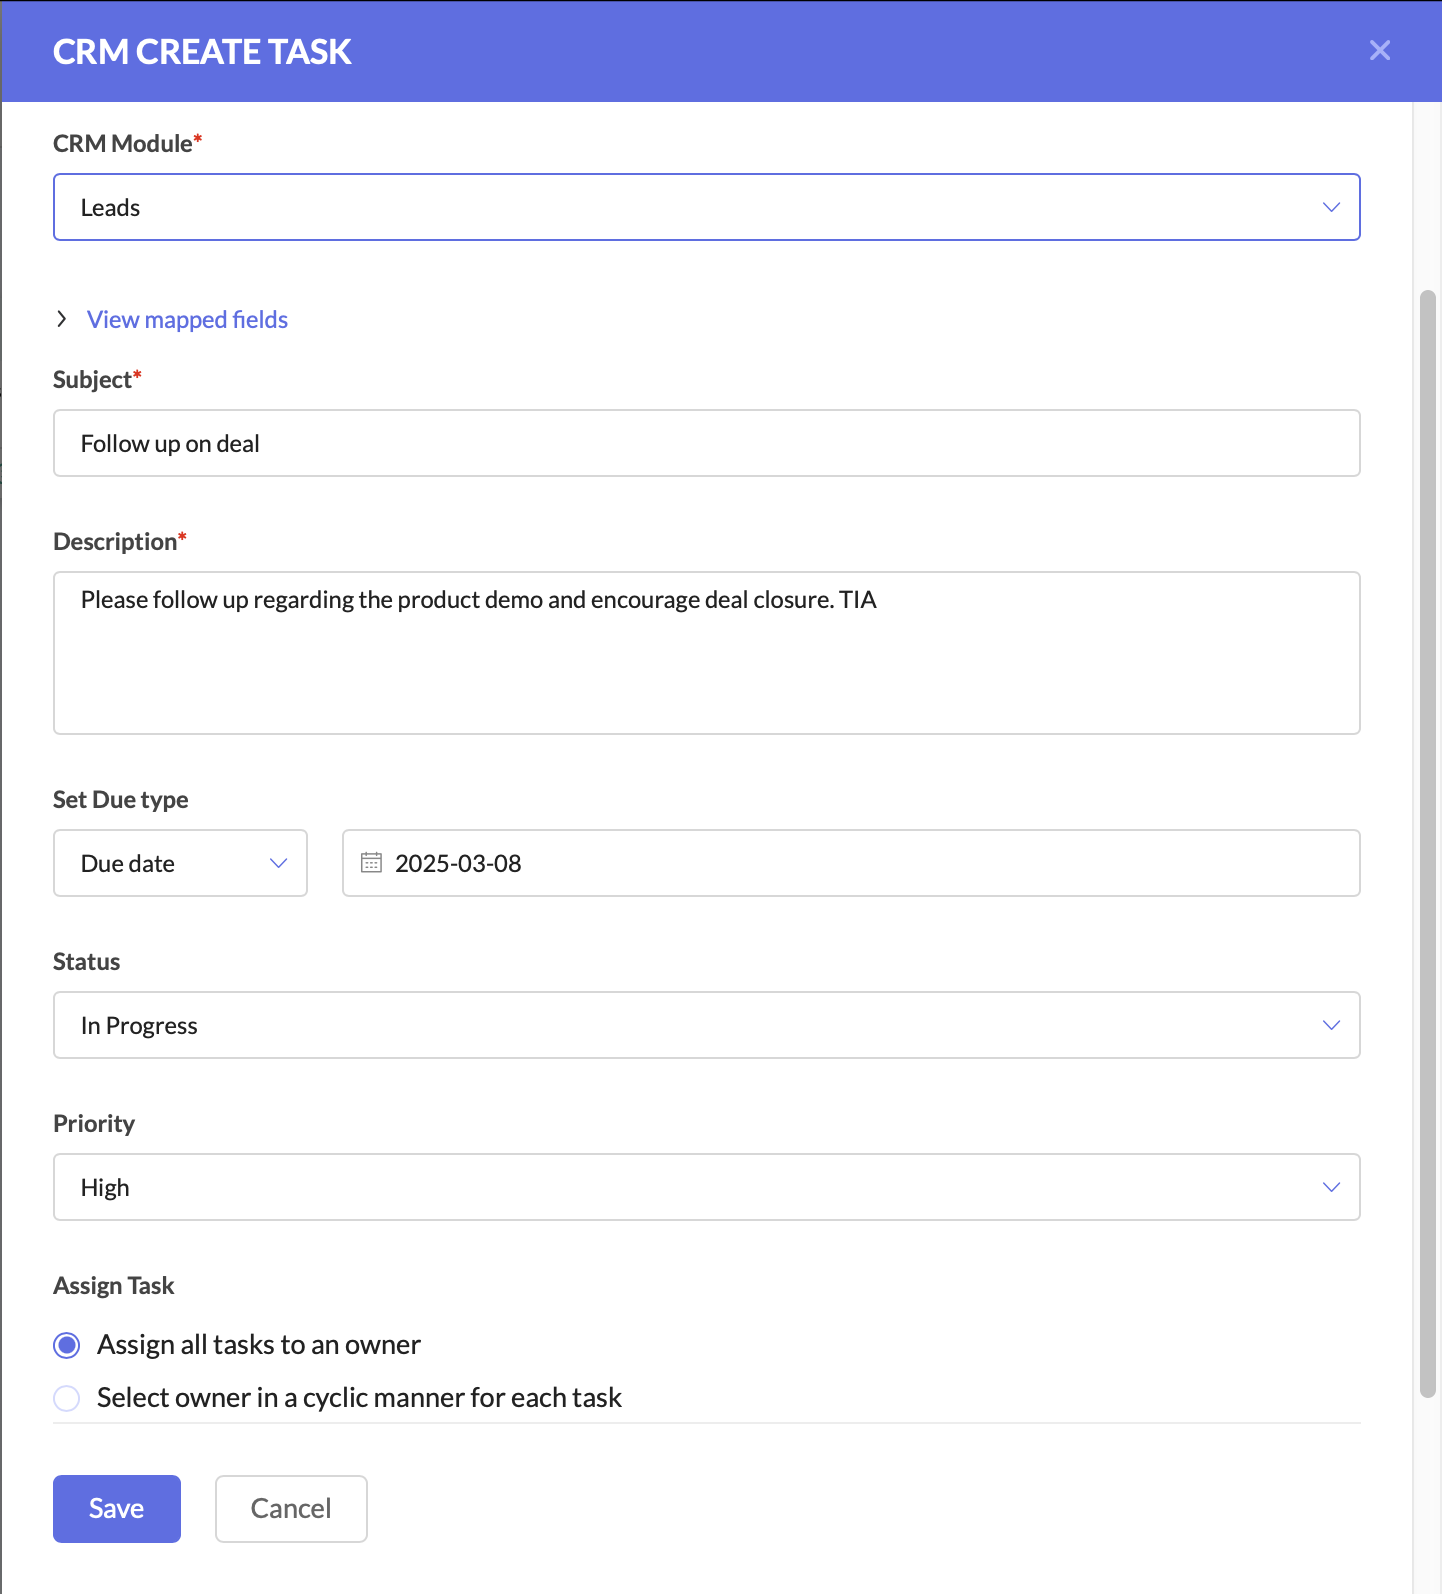1442x1594 pixels.
Task: Open the Priority dropdown showing High
Action: coord(706,1187)
